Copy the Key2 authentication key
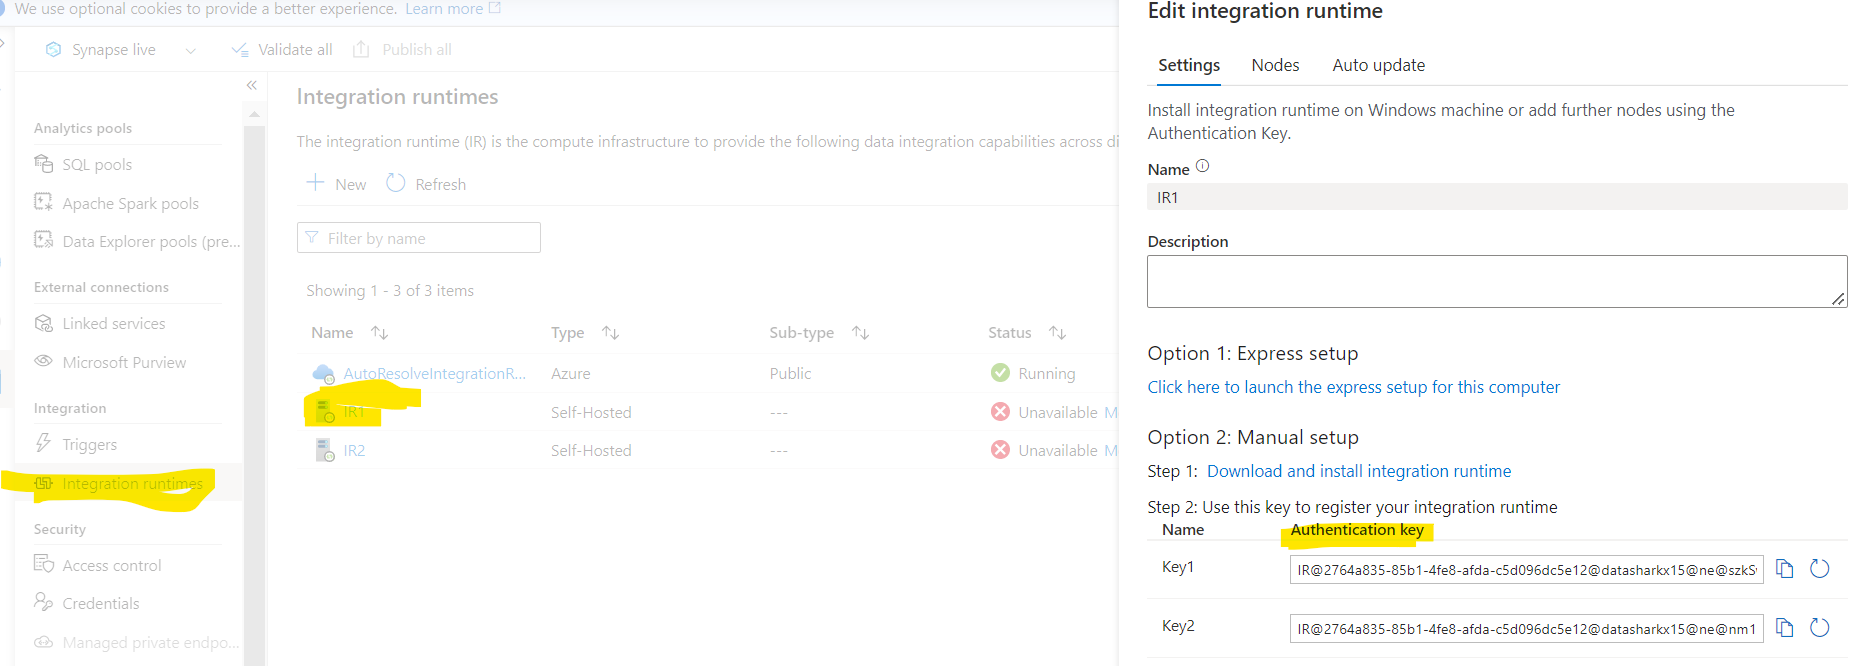This screenshot has width=1857, height=666. tap(1785, 628)
